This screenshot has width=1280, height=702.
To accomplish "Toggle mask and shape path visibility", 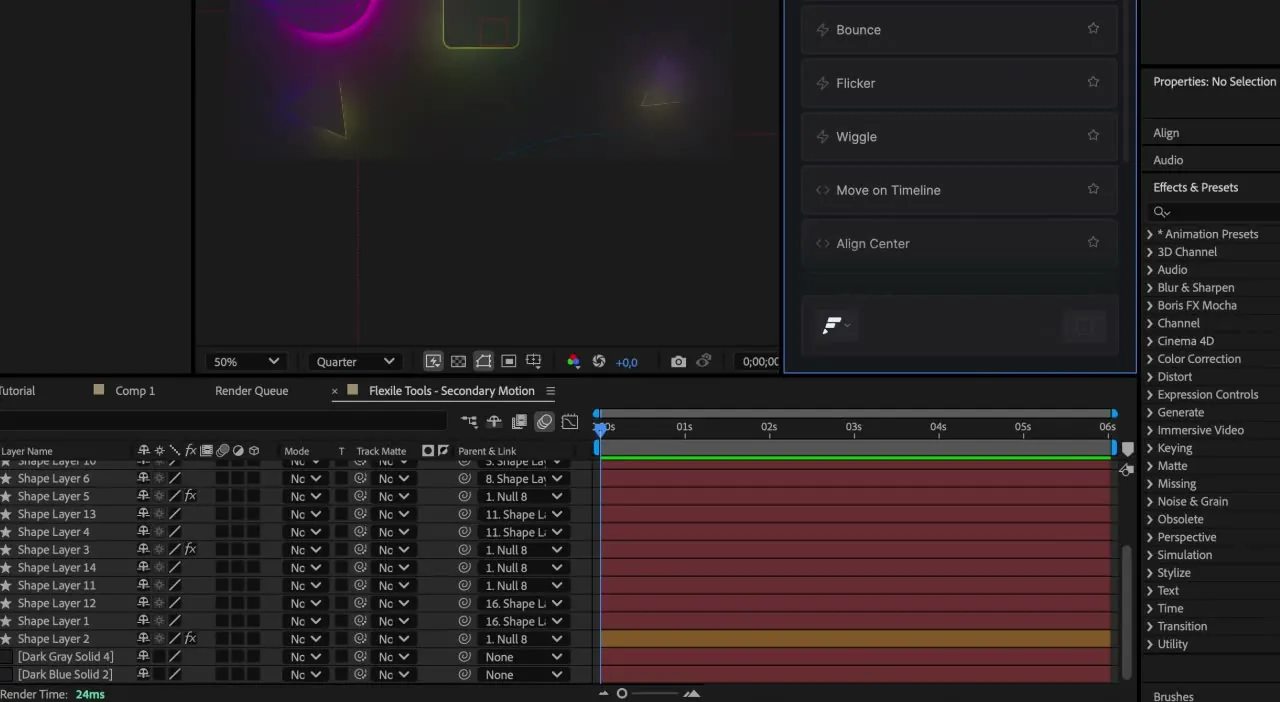I will pos(483,361).
